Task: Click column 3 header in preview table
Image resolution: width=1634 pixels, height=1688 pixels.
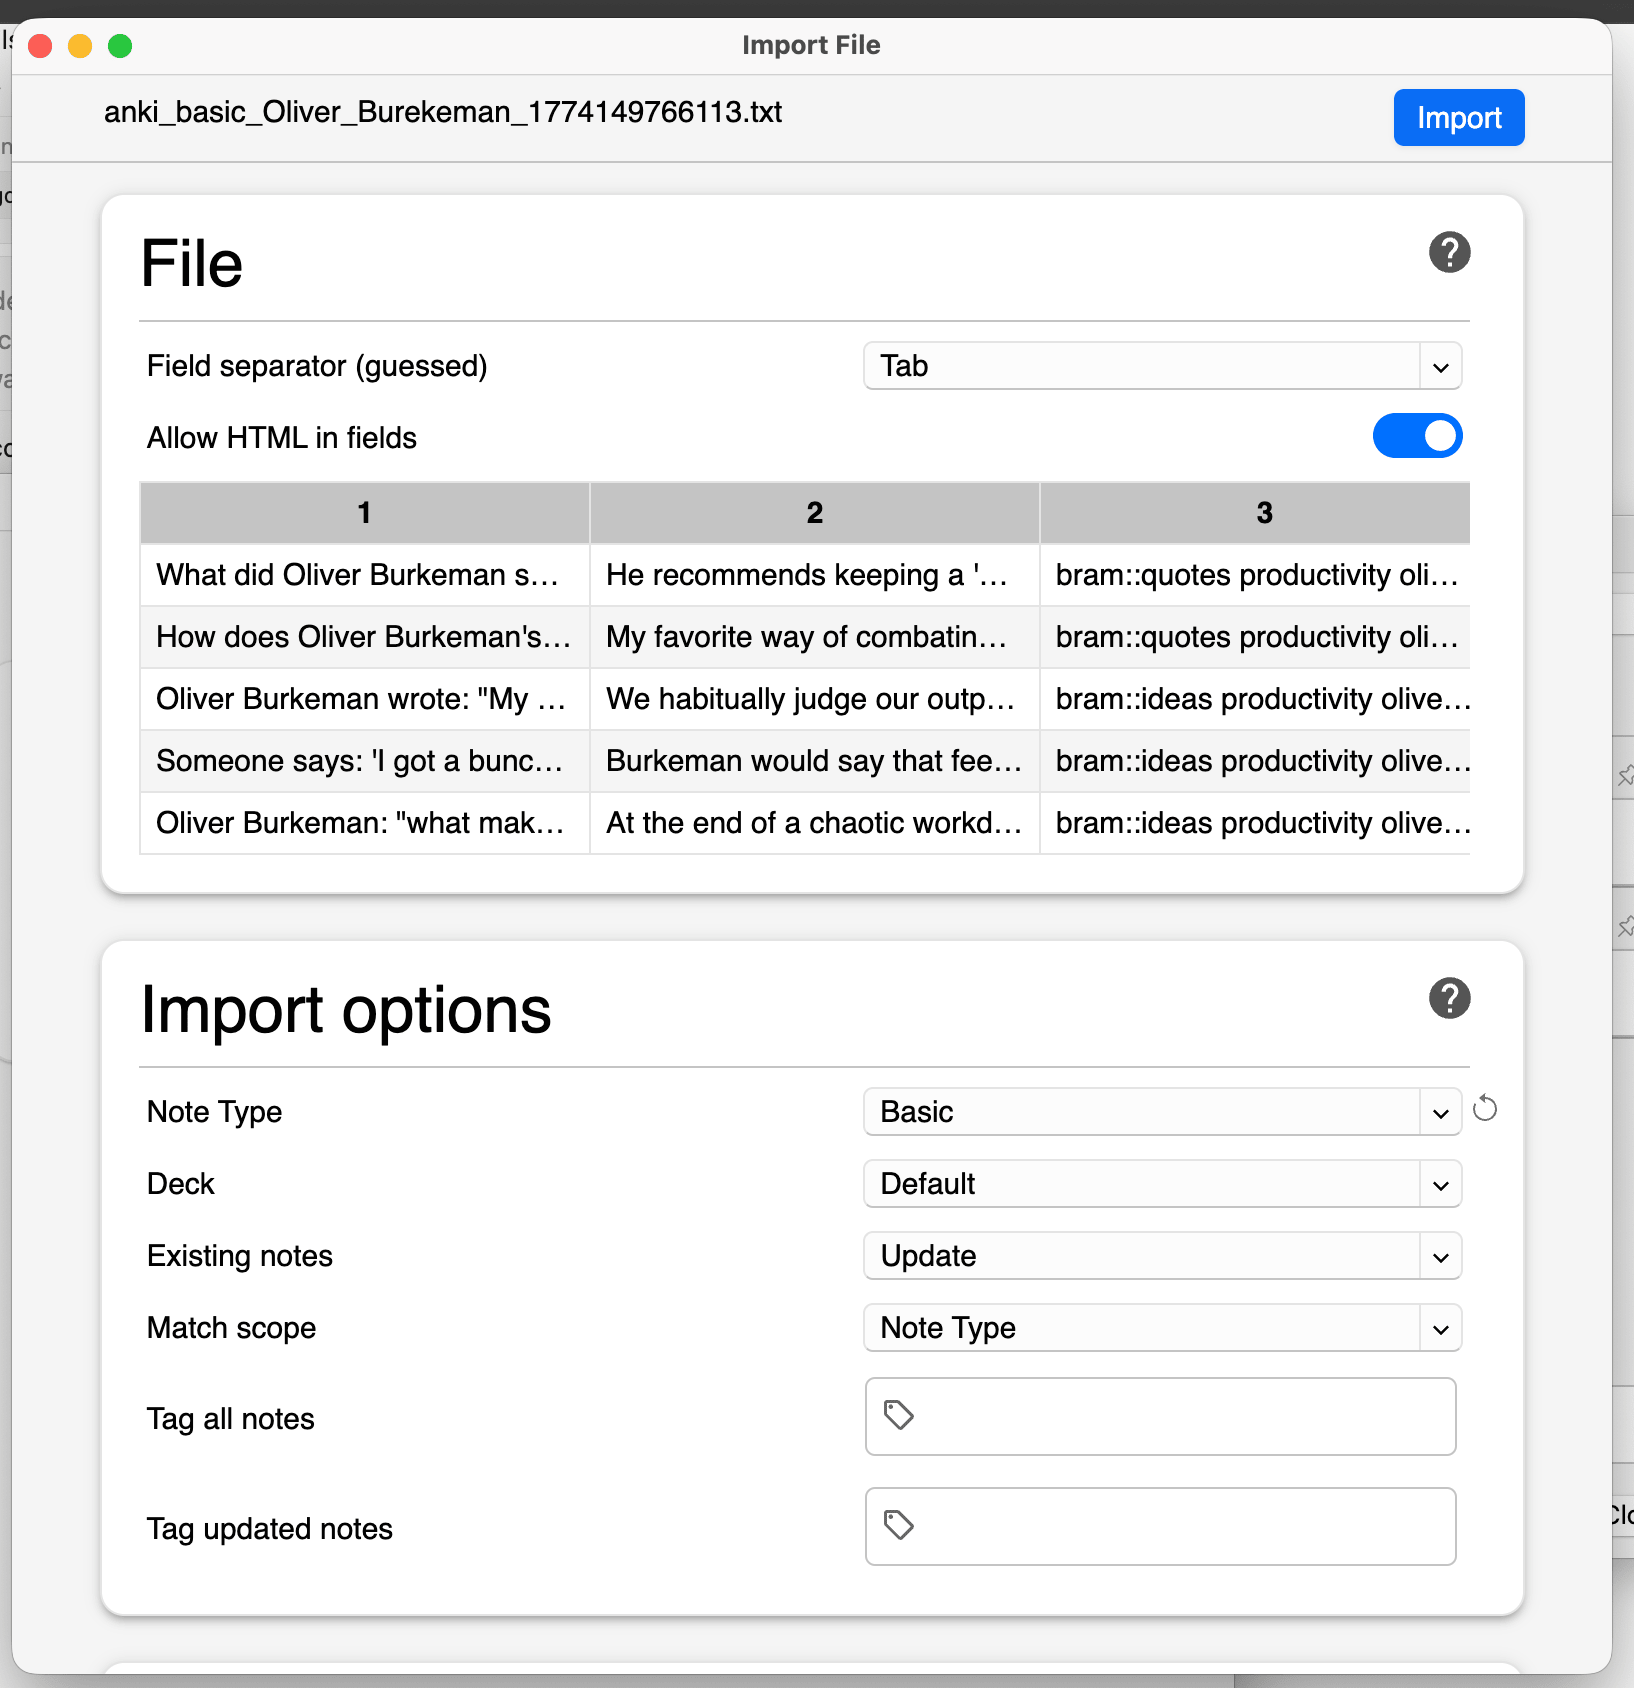Action: [x=1264, y=513]
